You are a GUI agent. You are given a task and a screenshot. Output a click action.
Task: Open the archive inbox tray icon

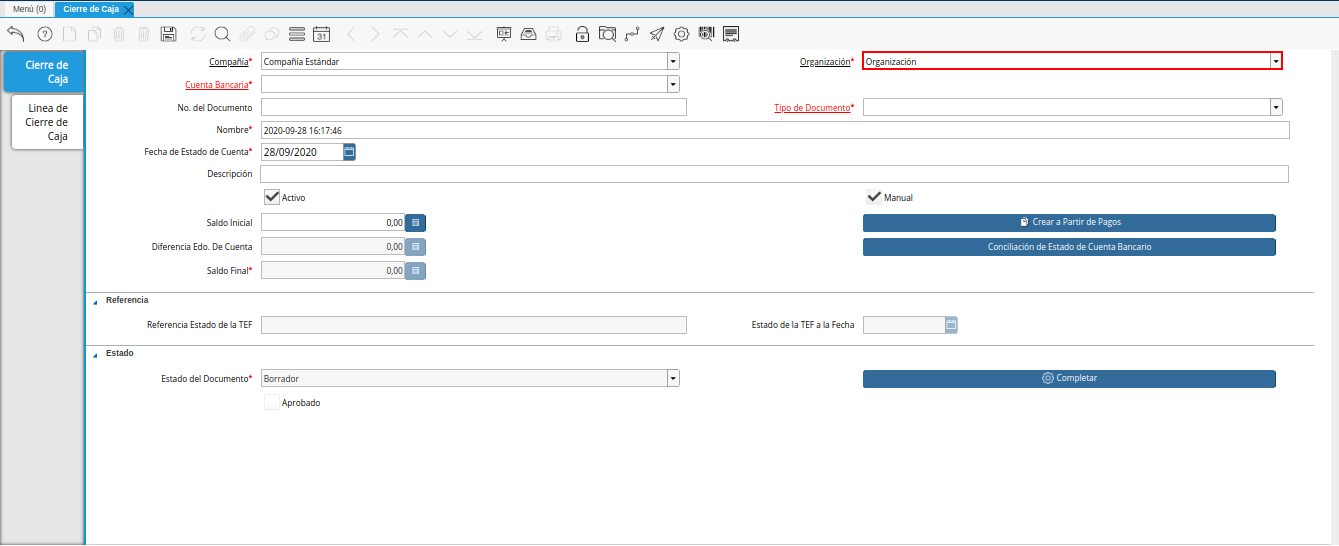528,34
